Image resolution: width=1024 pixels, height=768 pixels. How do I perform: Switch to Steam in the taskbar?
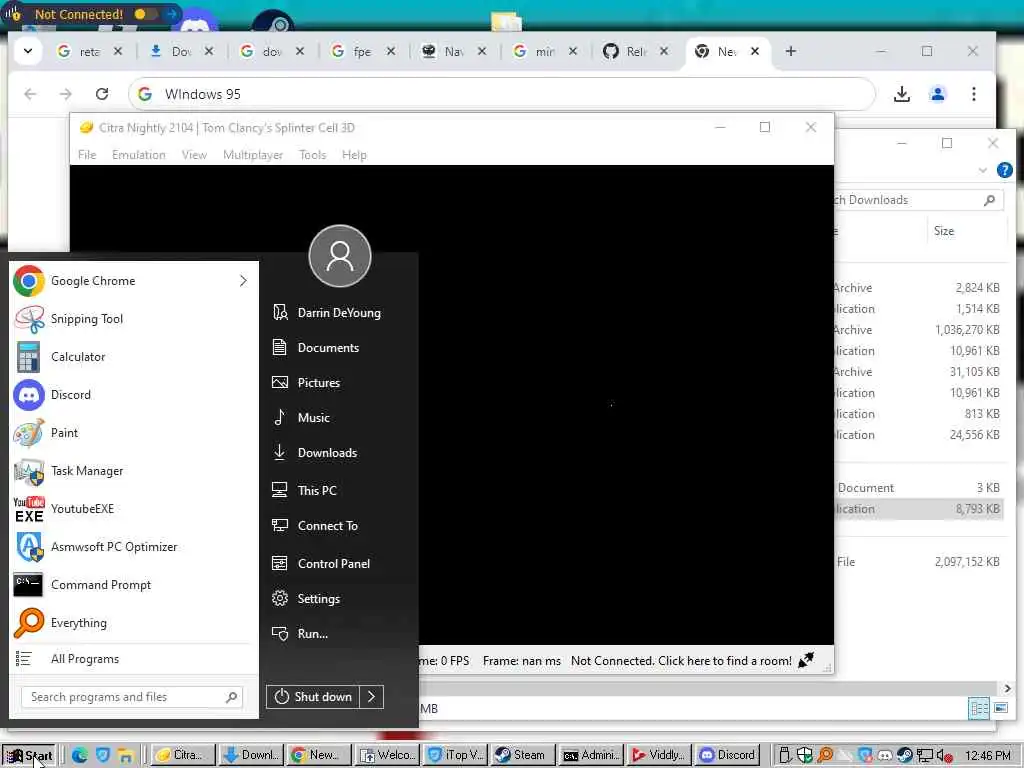(522, 755)
